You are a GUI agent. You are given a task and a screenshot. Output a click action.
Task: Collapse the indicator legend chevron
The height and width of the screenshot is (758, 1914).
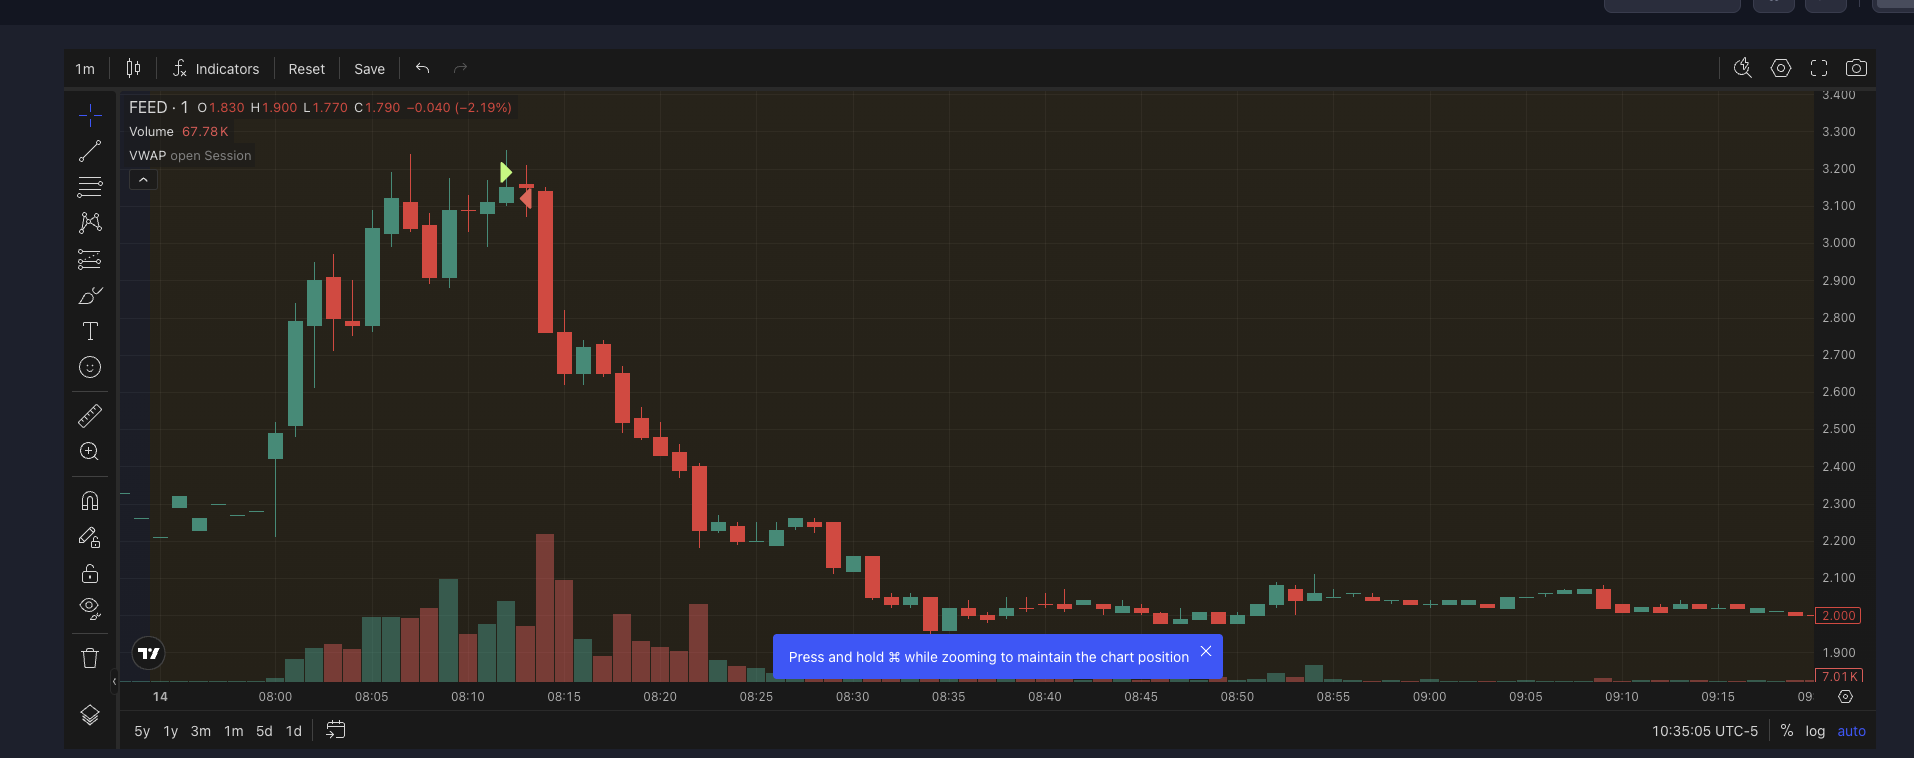tap(143, 180)
